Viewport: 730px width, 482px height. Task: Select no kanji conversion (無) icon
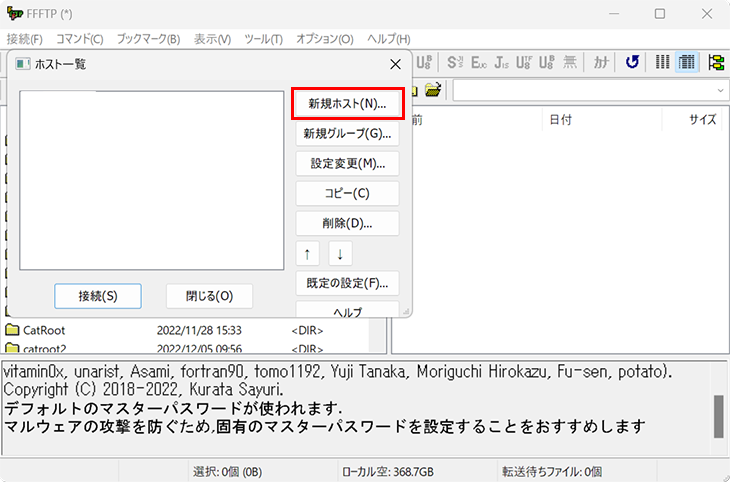[570, 62]
